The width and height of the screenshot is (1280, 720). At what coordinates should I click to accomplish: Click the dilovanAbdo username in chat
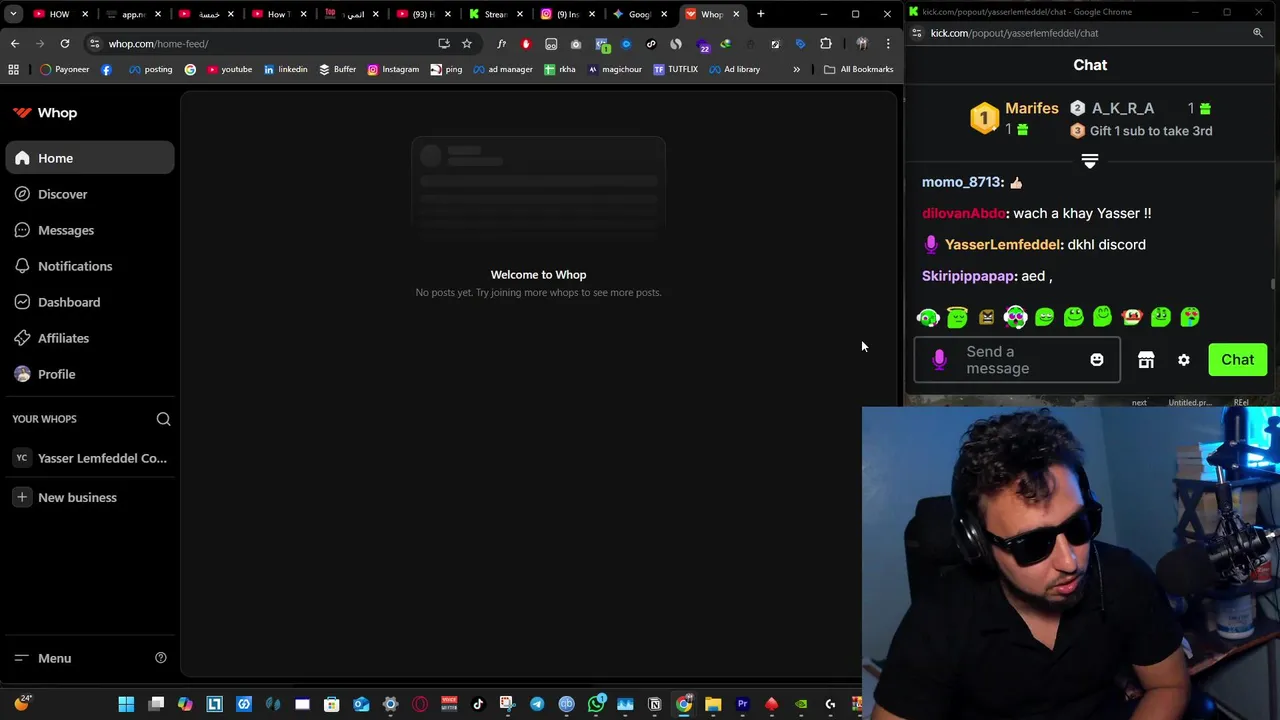(964, 213)
